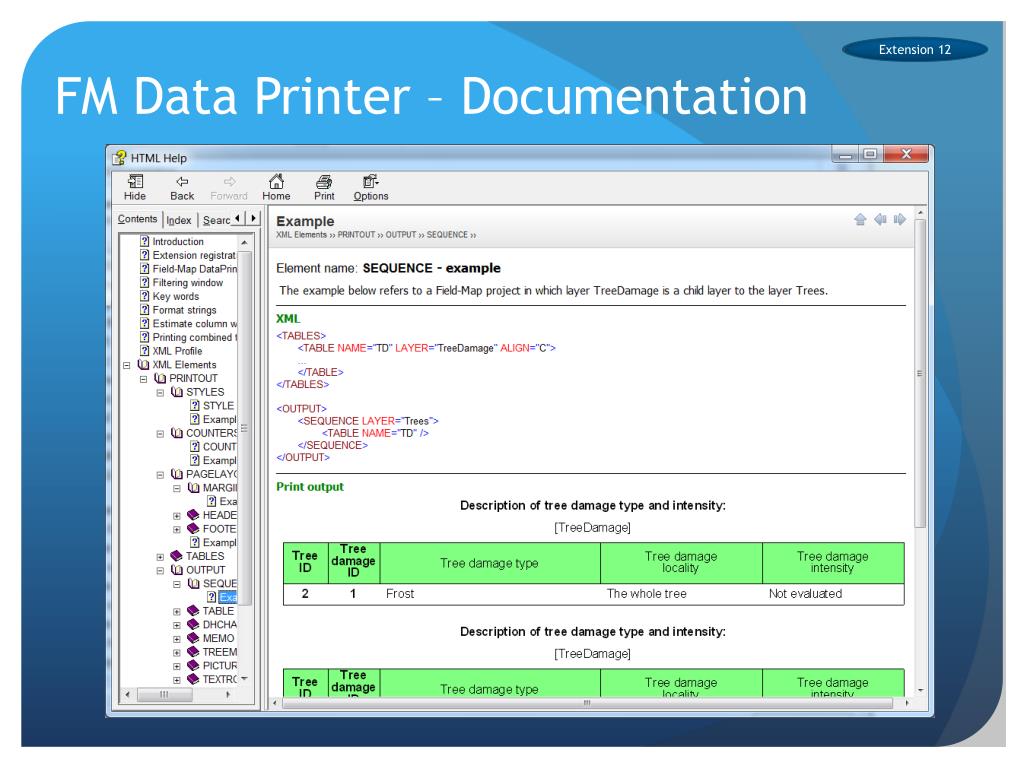Click the contents tree vertical scrollbar thumb
This screenshot has width=1024, height=768.
click(x=244, y=428)
